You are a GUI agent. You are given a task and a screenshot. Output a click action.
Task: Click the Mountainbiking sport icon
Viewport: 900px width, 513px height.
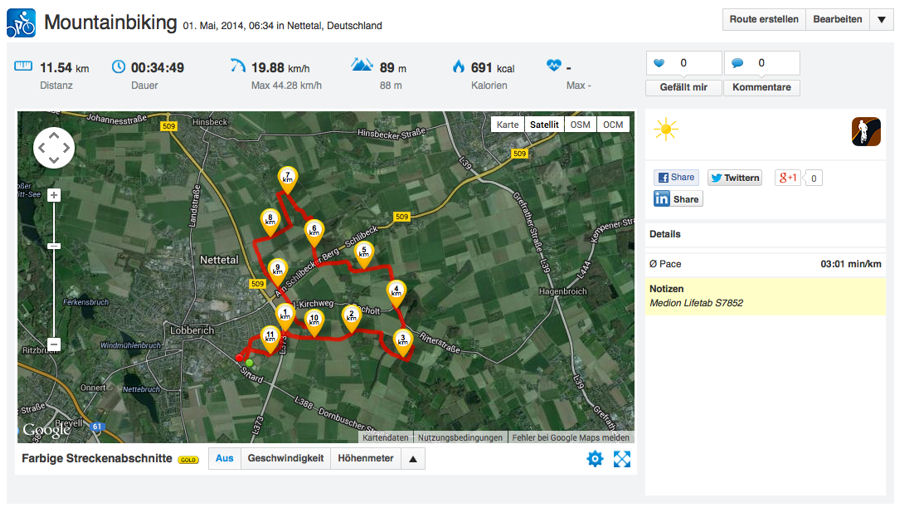point(21,23)
